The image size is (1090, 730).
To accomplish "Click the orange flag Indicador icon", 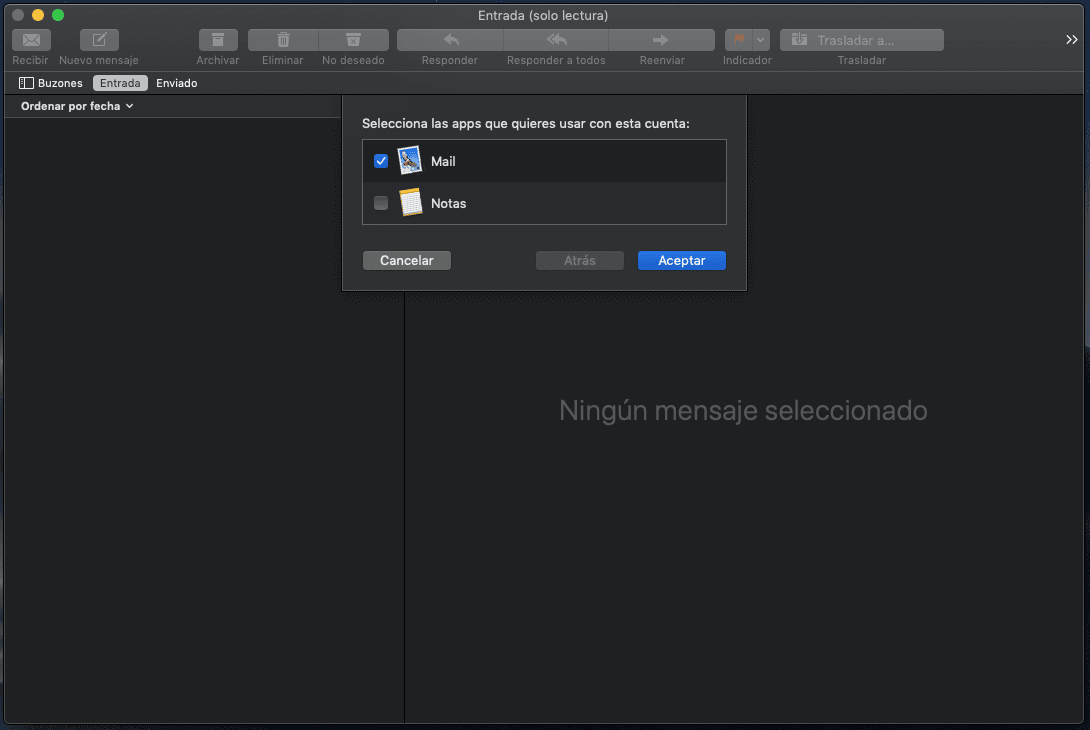I will 737,40.
